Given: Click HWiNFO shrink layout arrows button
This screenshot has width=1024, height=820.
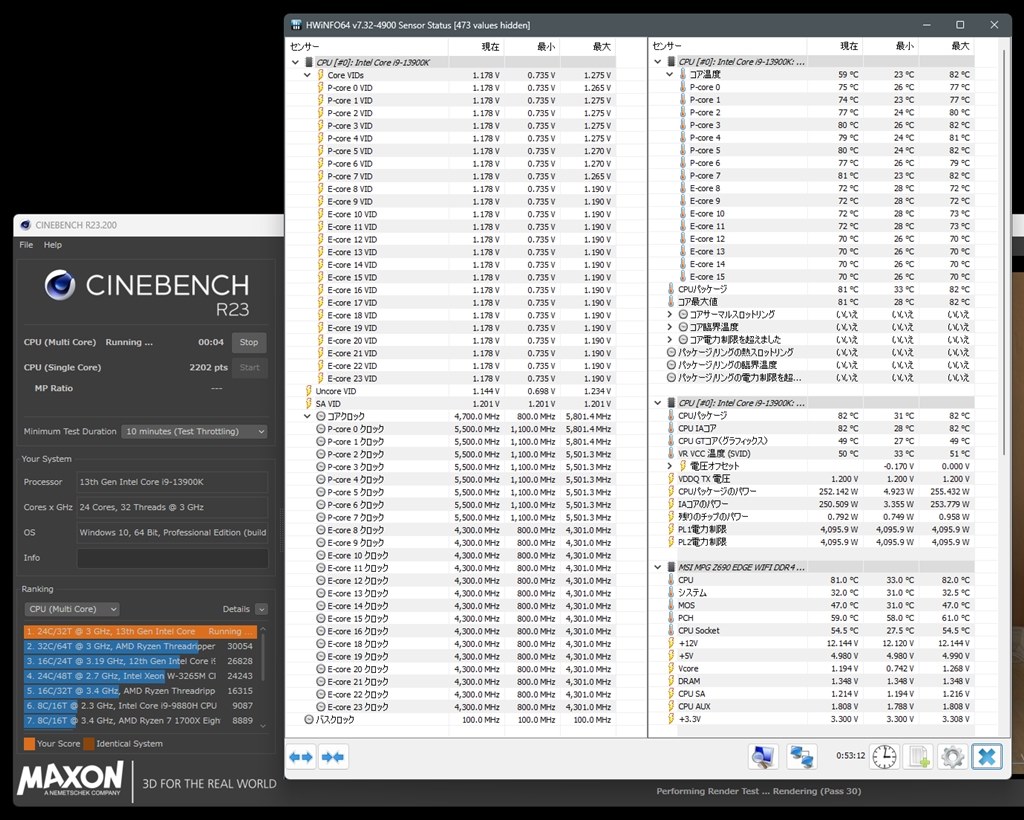Looking at the screenshot, I should click(333, 757).
